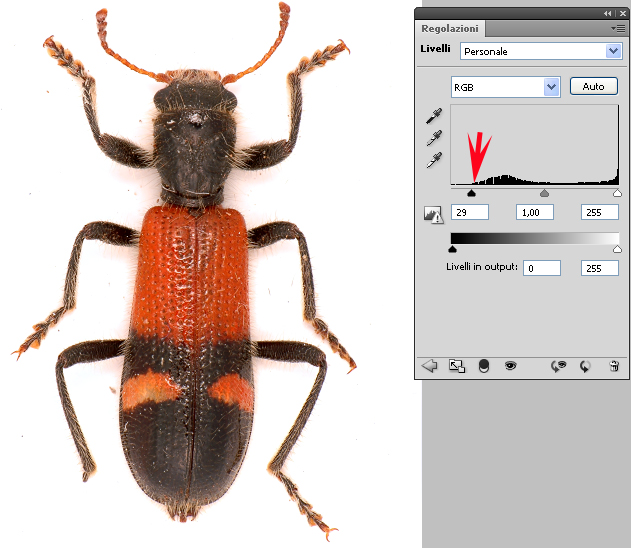The height and width of the screenshot is (548, 631).
Task: Open the RGB channel dropdown
Action: (x=551, y=87)
